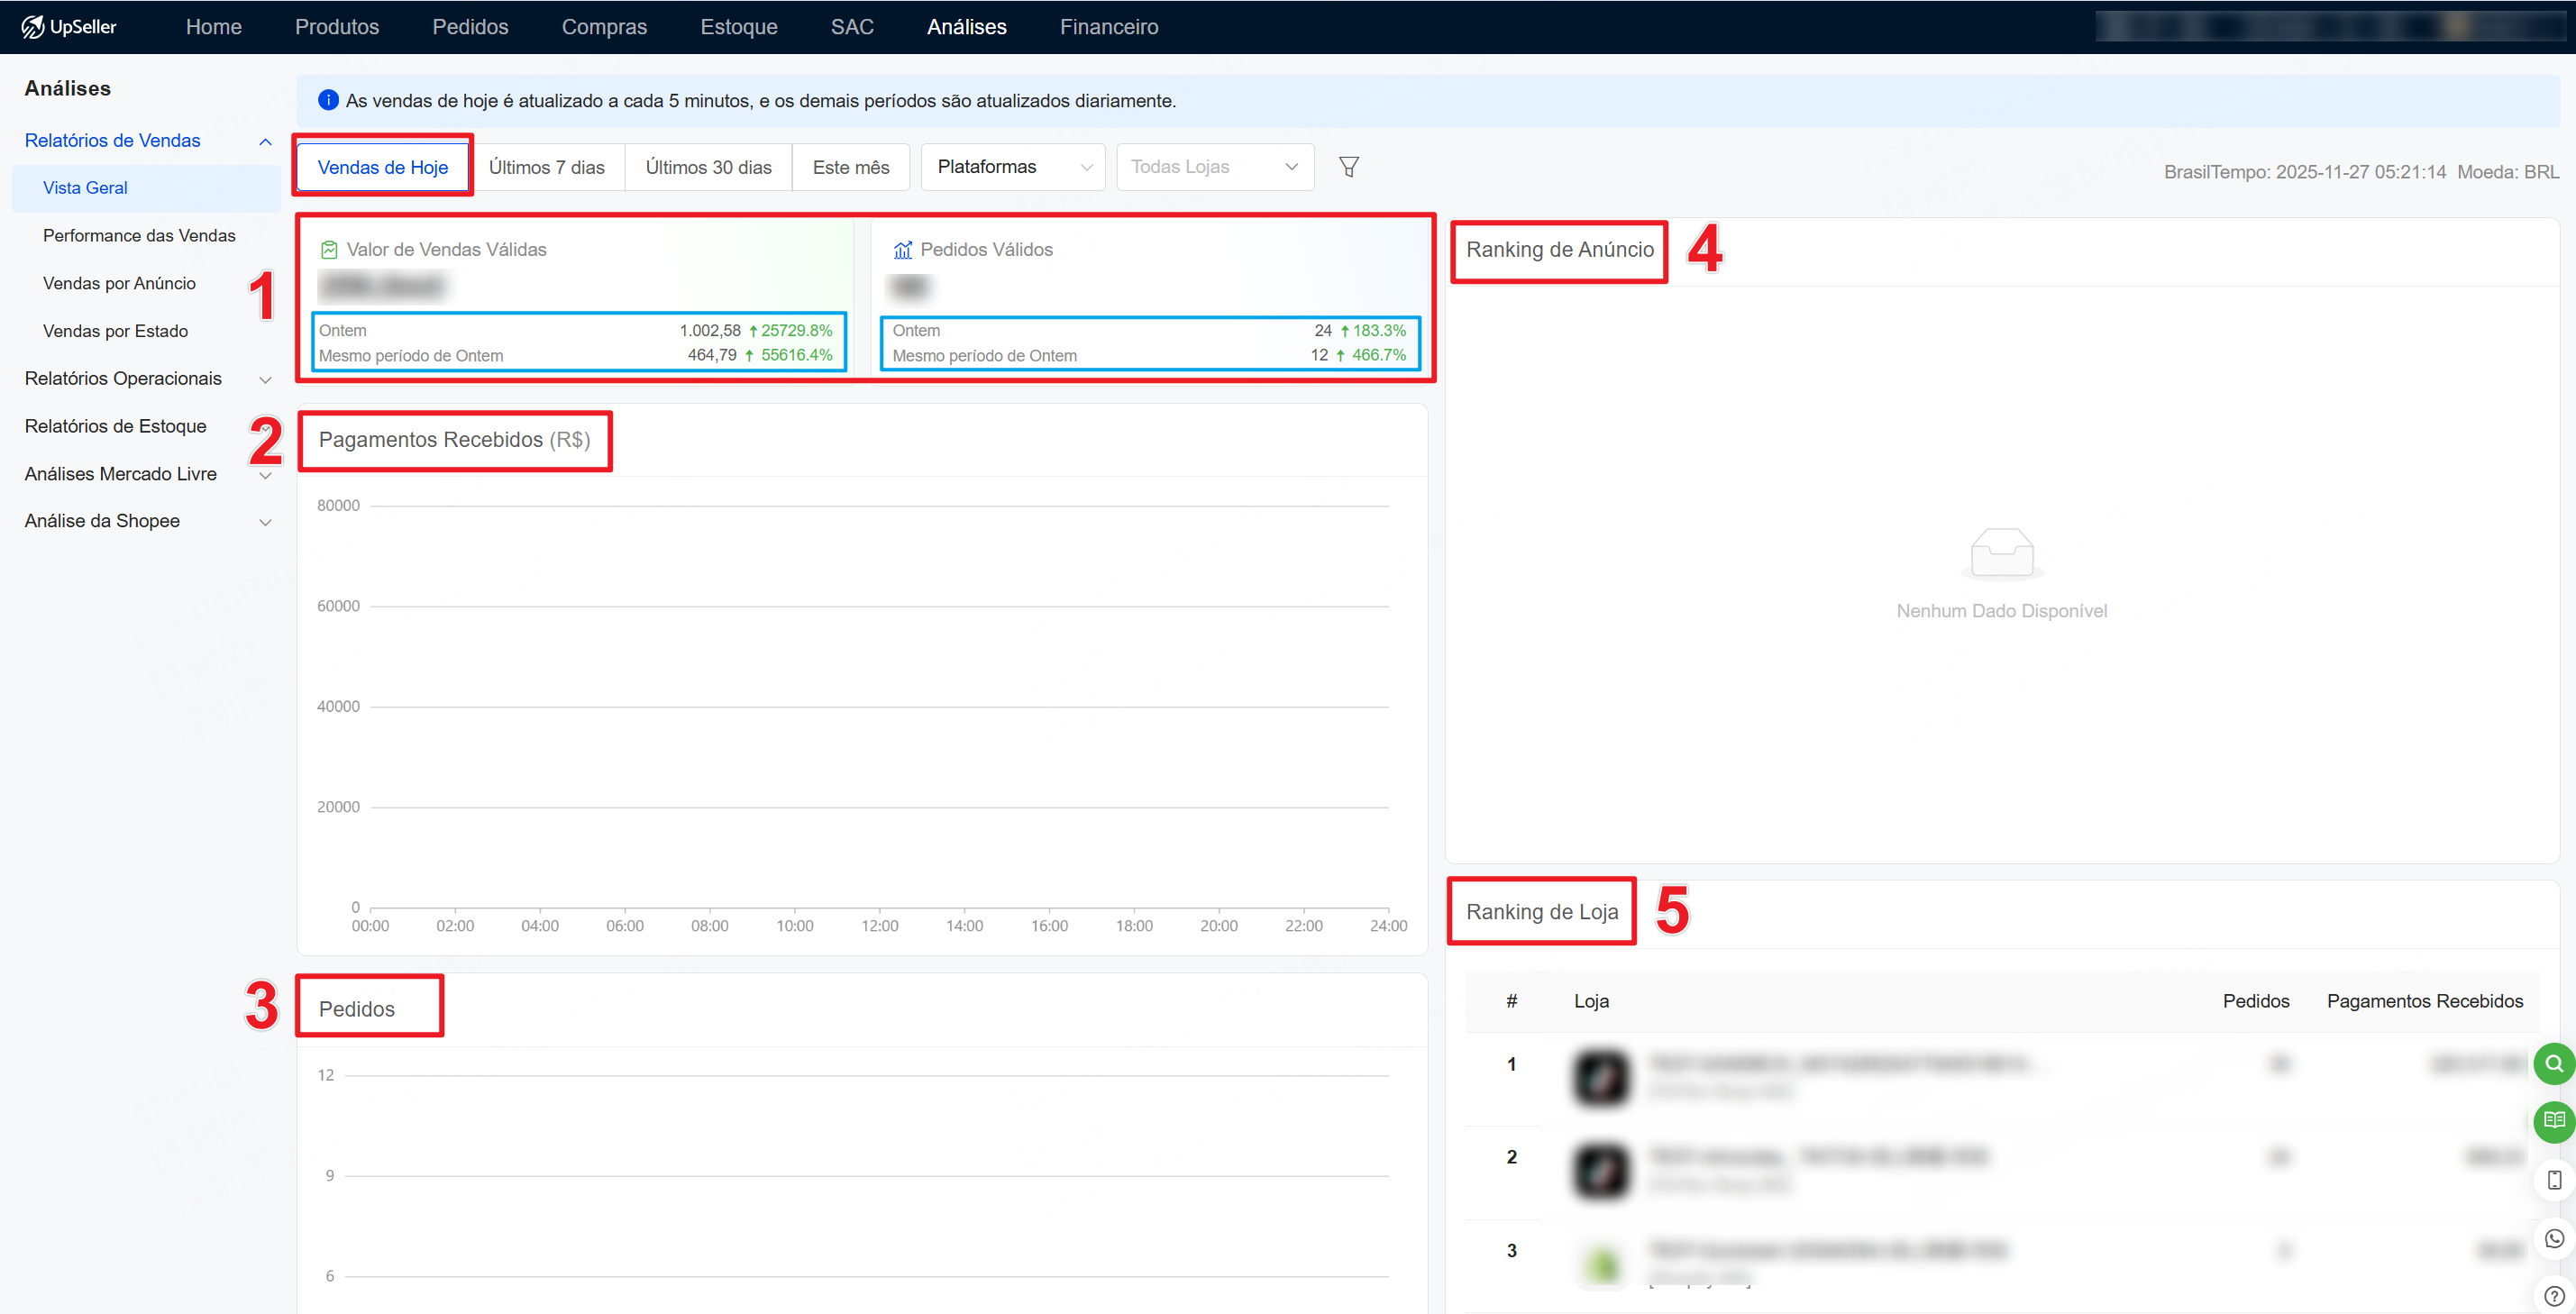Open the Todas Lojas store dropdown
The height and width of the screenshot is (1314, 2576).
coord(1213,167)
